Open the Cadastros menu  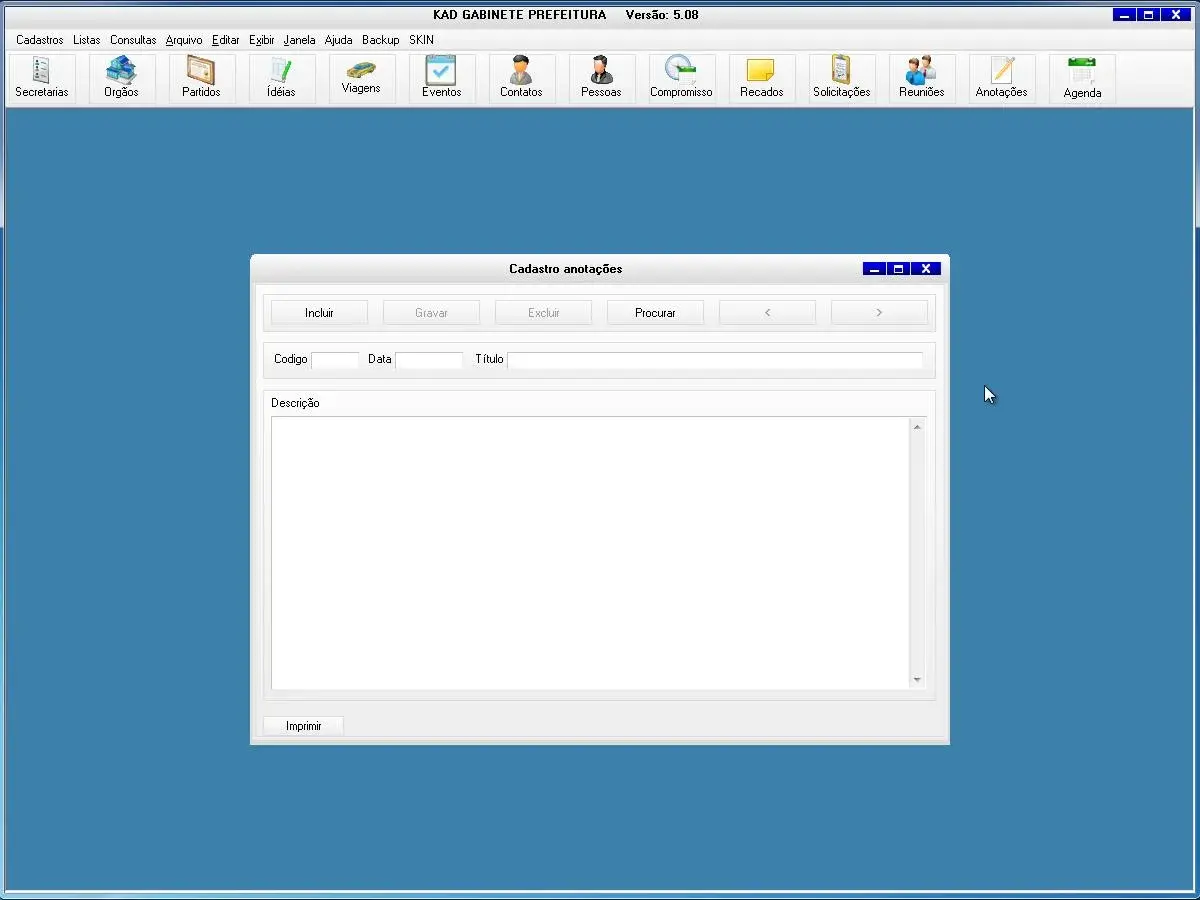(40, 40)
